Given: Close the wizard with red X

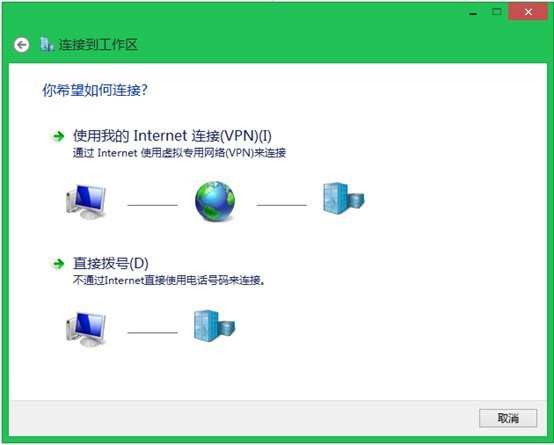Looking at the screenshot, I should pos(528,12).
